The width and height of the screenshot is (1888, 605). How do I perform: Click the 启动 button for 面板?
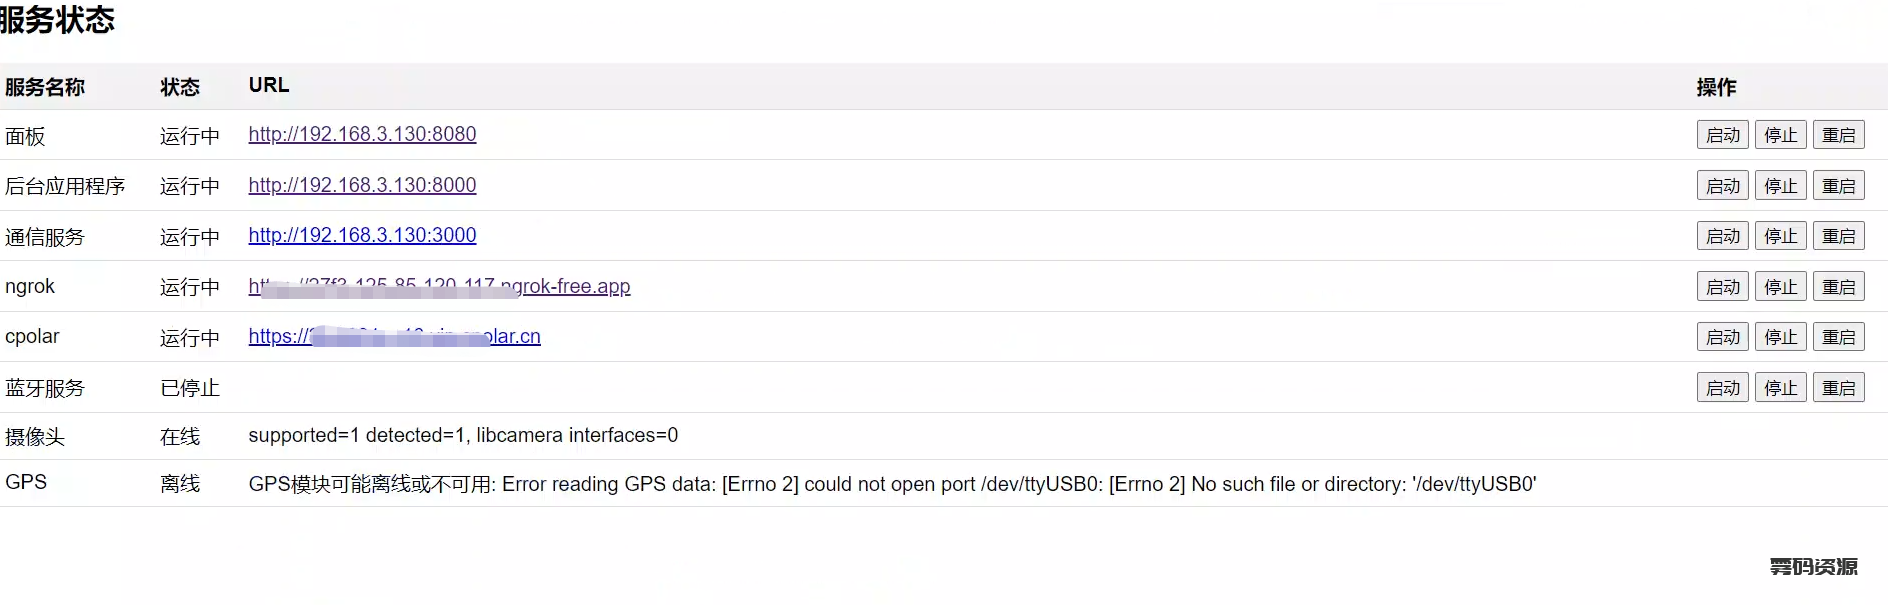click(1722, 135)
